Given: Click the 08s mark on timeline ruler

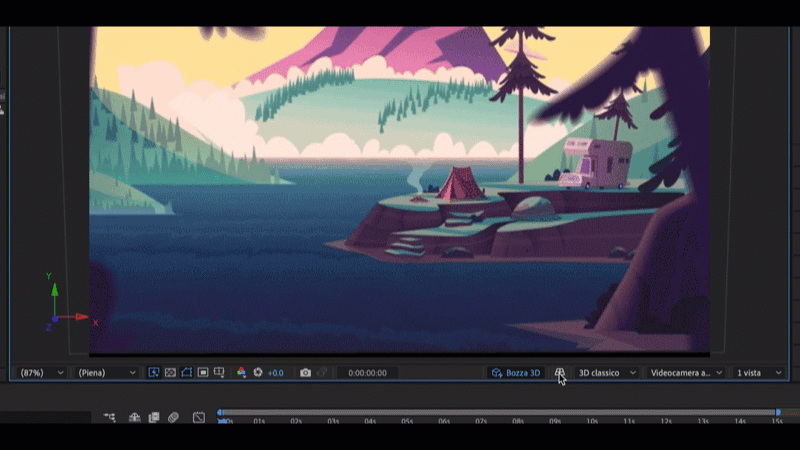Looking at the screenshot, I should pyautogui.click(x=518, y=422).
